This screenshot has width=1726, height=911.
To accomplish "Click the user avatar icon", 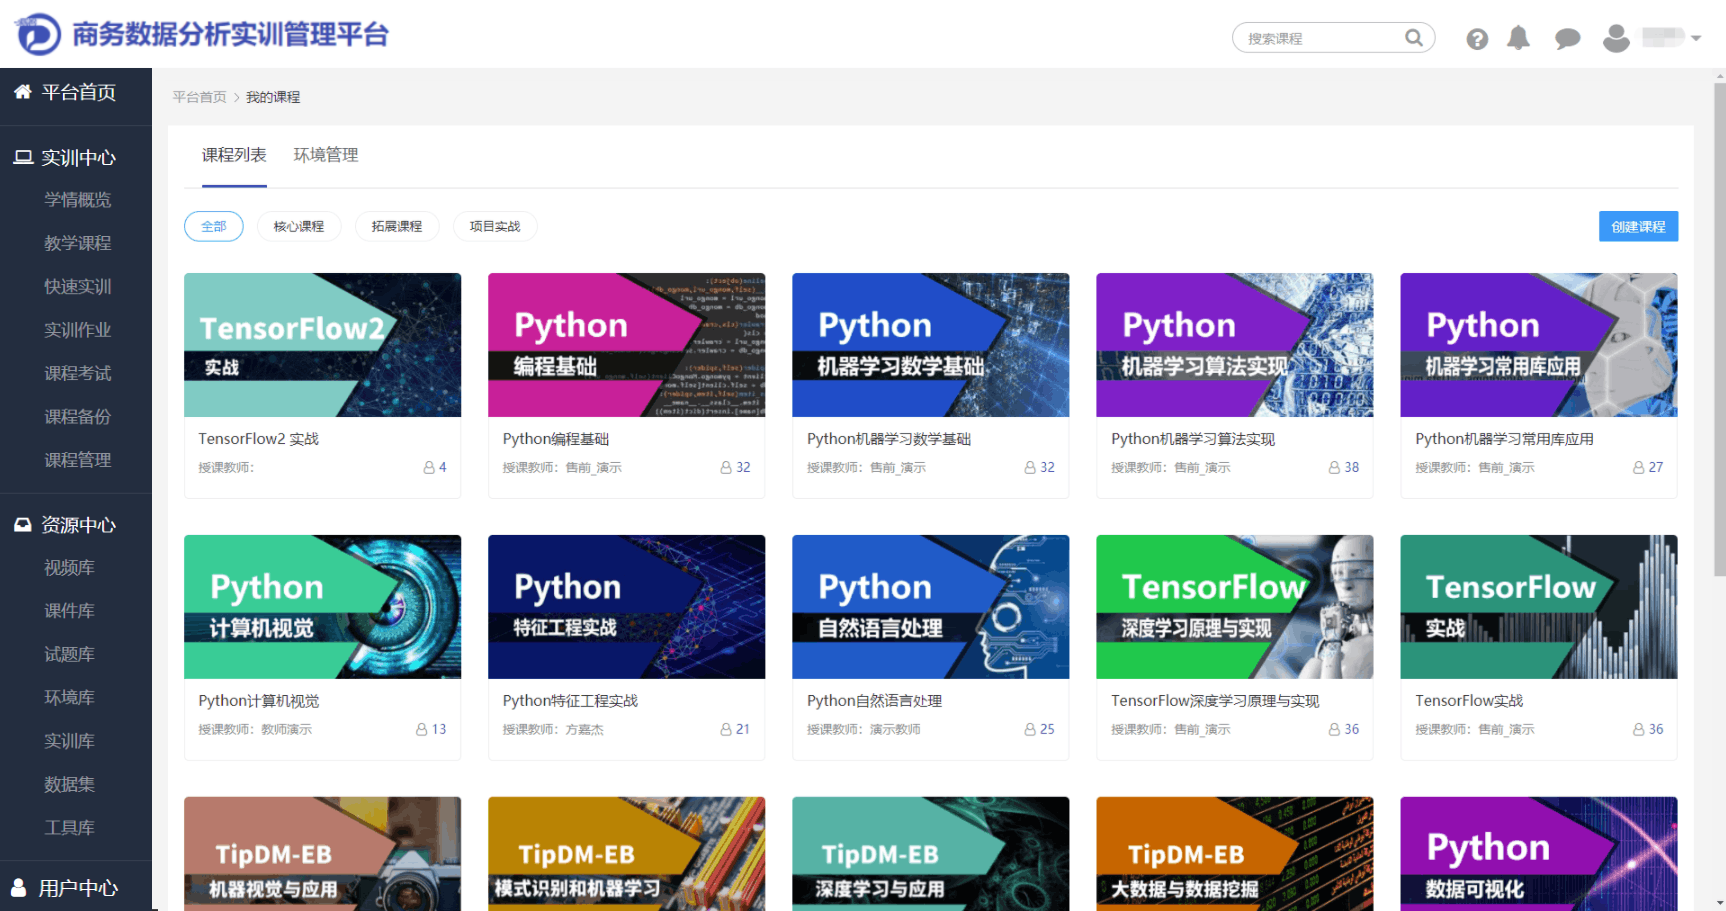I will (x=1616, y=38).
